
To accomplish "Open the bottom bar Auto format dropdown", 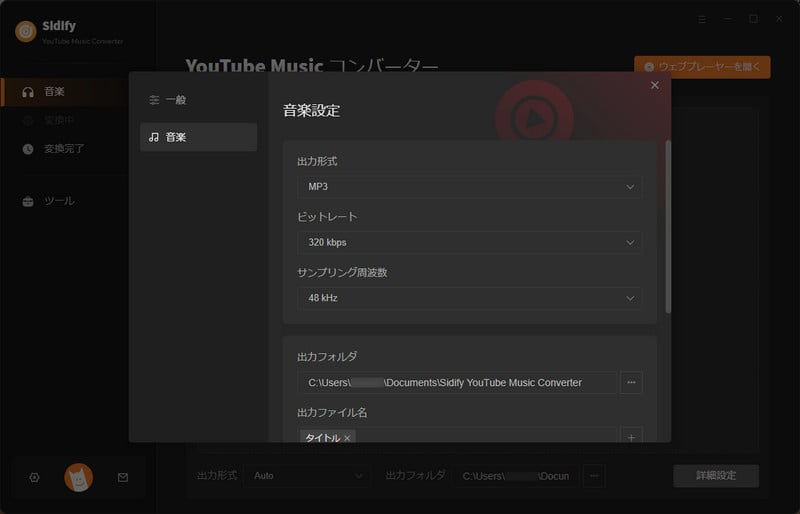I will pyautogui.click(x=308, y=476).
